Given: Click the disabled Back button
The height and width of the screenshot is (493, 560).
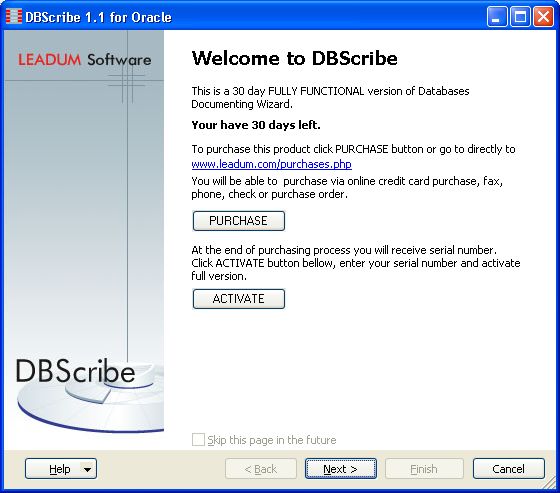Looking at the screenshot, I should [261, 469].
